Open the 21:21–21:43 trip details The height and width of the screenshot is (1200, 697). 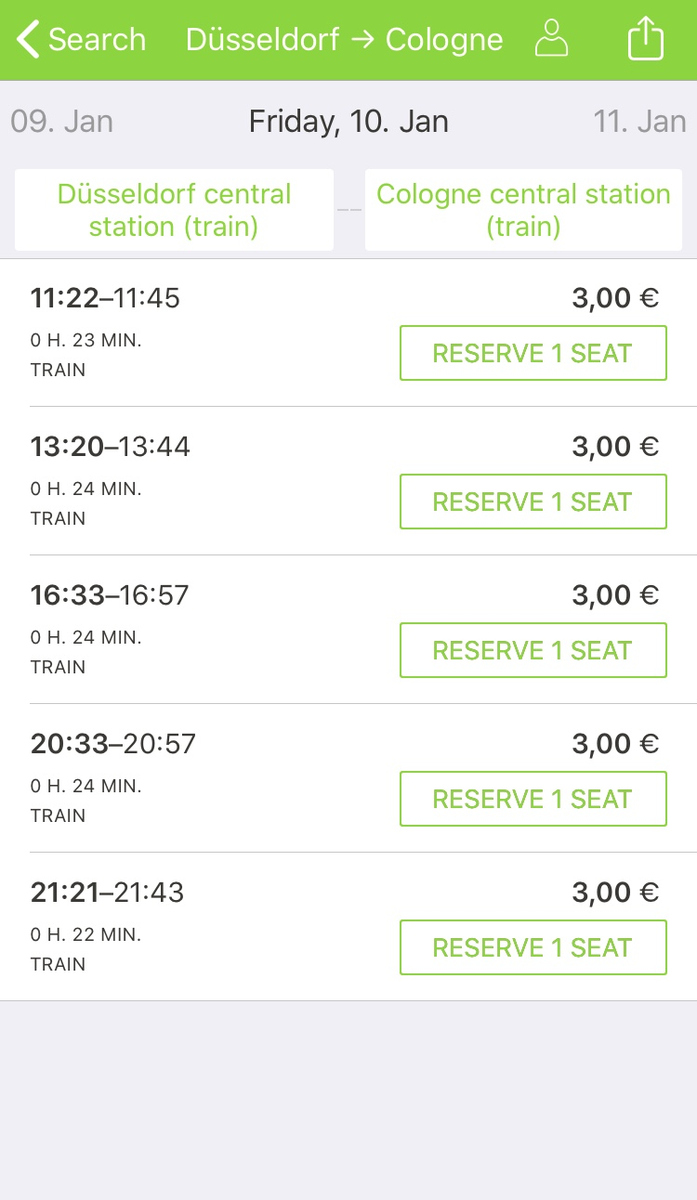pos(348,927)
